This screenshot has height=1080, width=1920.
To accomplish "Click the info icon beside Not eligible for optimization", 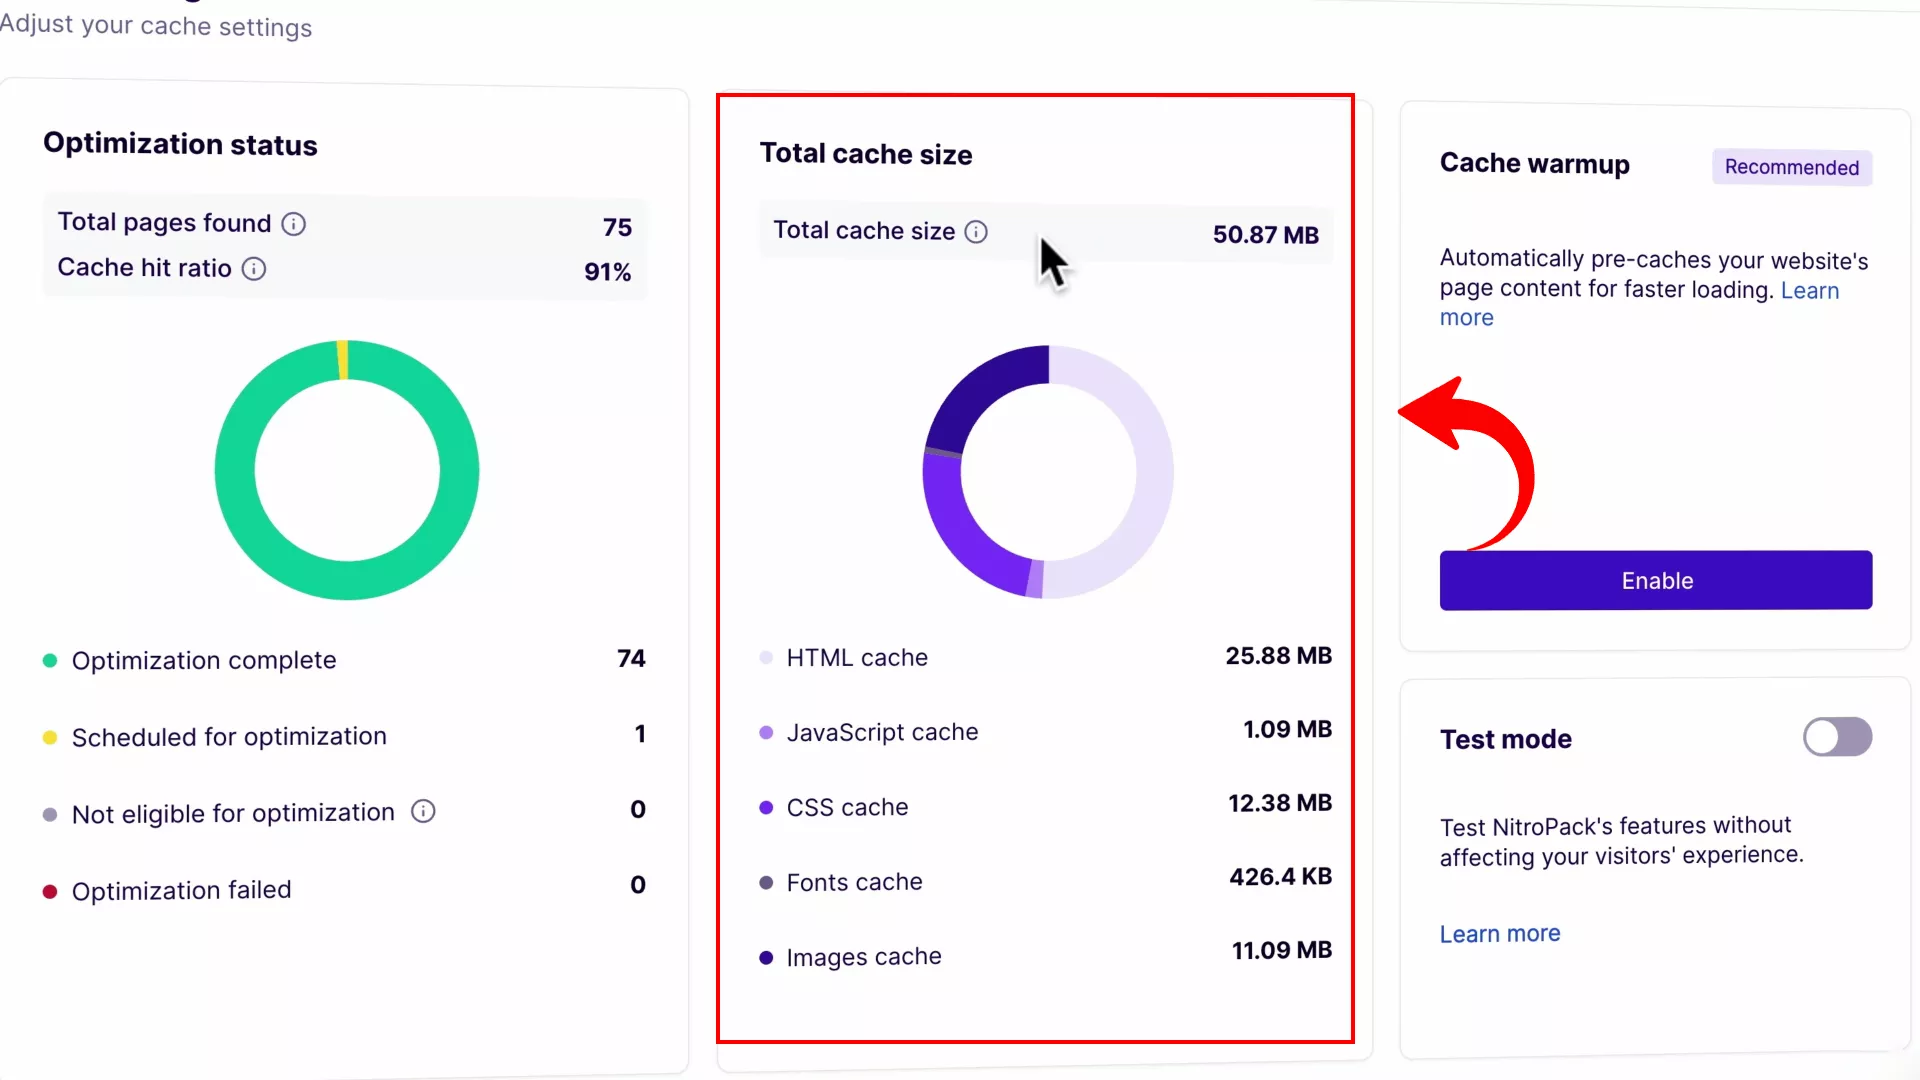I will [422, 812].
